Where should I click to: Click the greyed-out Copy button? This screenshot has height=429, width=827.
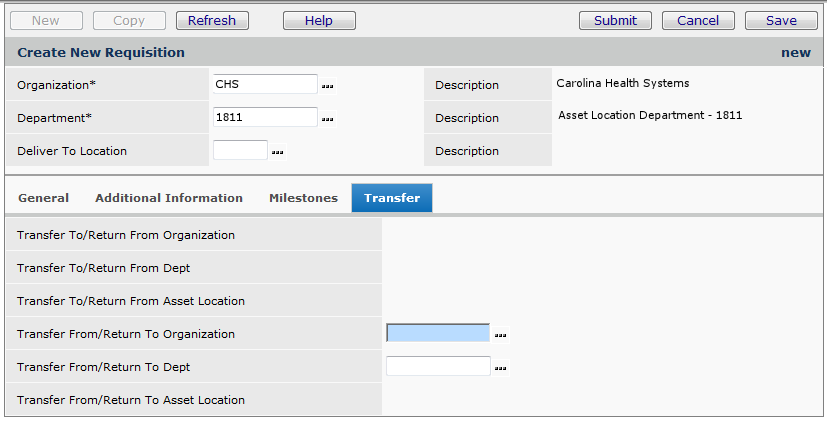click(x=129, y=20)
